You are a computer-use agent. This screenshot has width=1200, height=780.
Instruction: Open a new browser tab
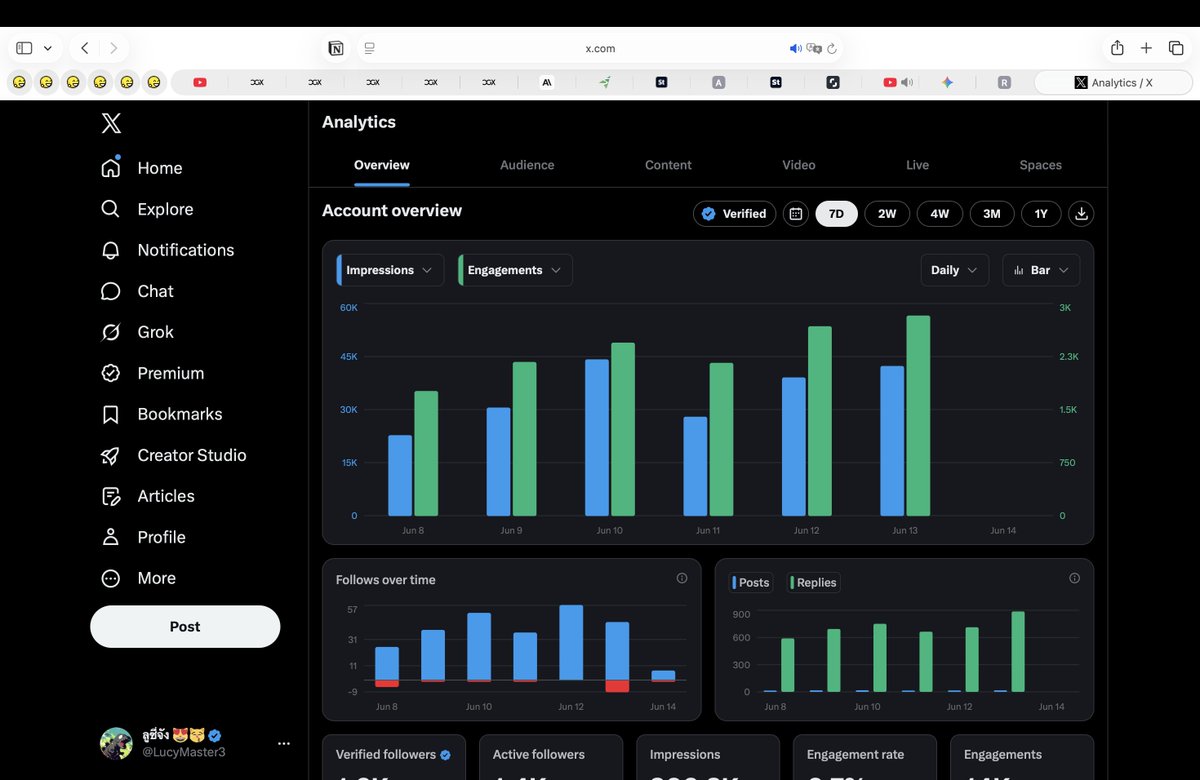tap(1146, 48)
